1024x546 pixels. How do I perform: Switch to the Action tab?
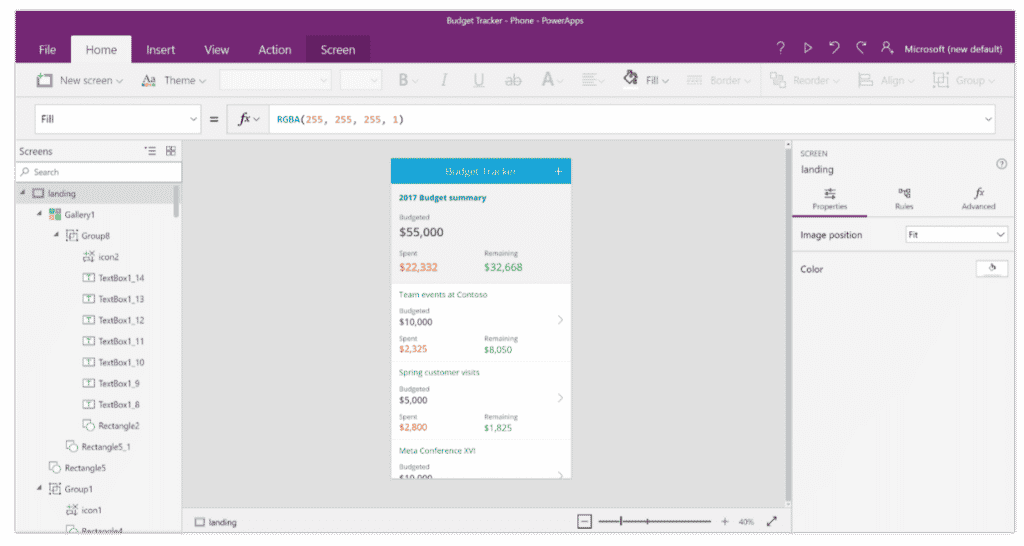pyautogui.click(x=275, y=50)
